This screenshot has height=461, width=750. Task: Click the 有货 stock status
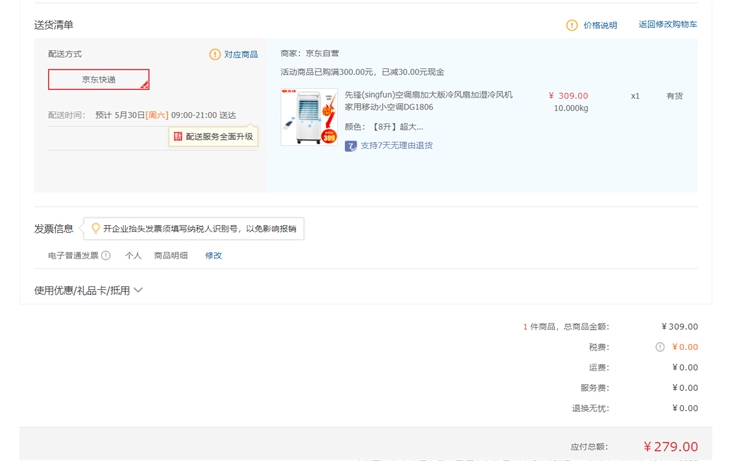click(x=674, y=96)
